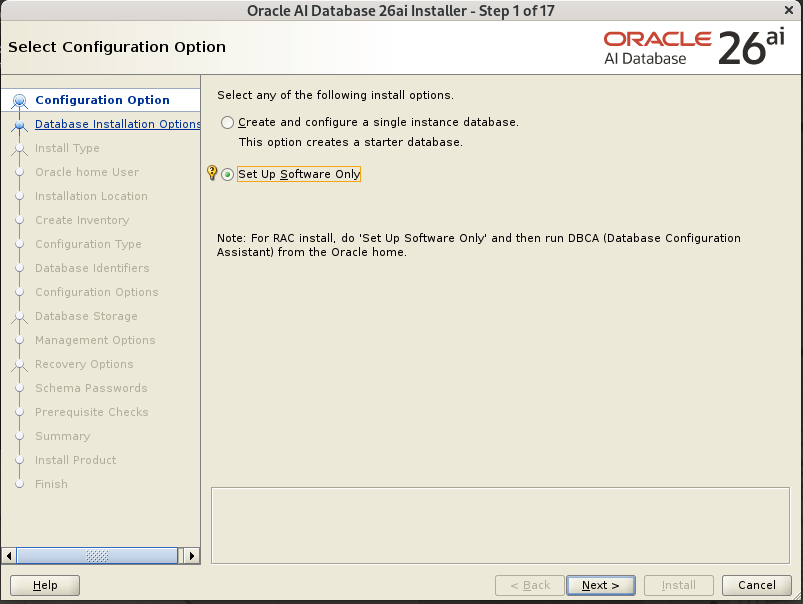Click the left arrow of the sidebar scrollbar

(10, 555)
